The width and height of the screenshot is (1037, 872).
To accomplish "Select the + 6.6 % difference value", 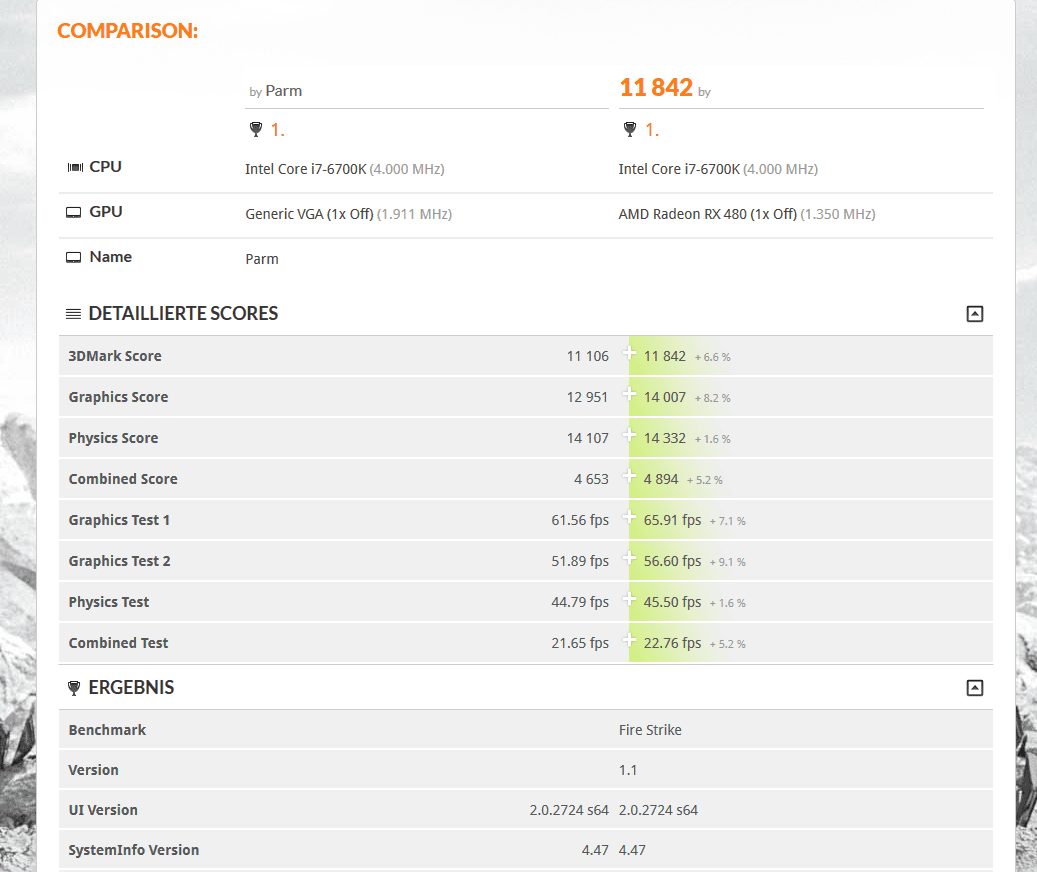I will tap(712, 357).
